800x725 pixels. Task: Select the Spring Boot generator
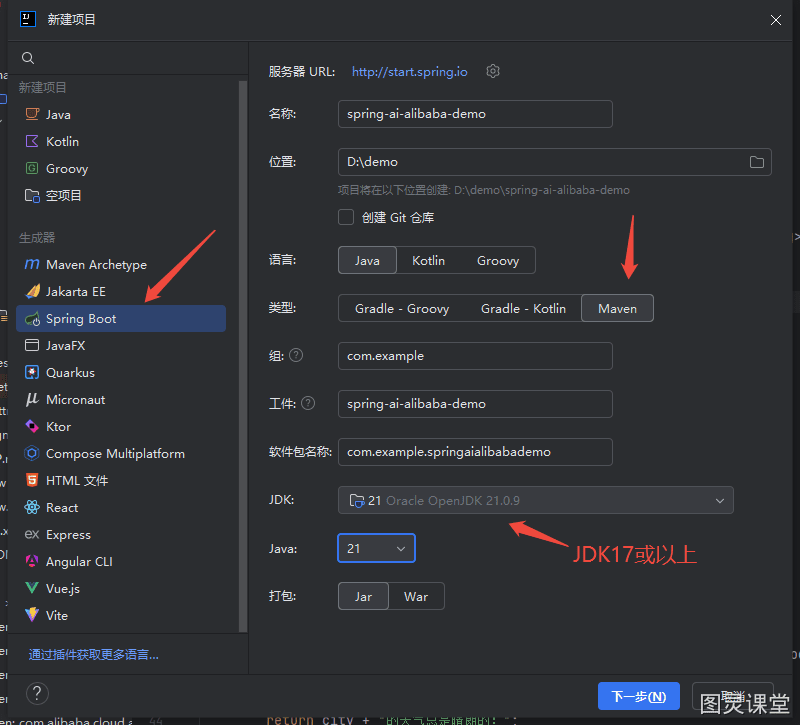pyautogui.click(x=121, y=318)
